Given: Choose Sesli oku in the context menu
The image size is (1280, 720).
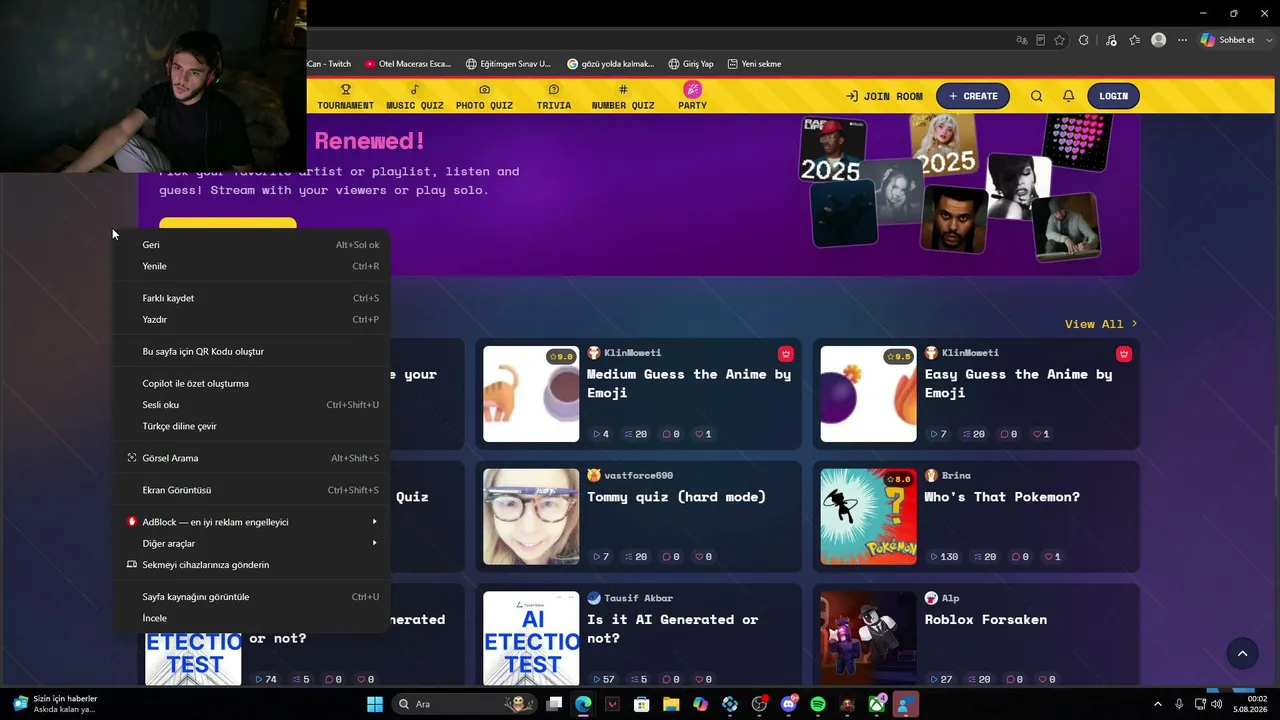Looking at the screenshot, I should click(x=253, y=405).
